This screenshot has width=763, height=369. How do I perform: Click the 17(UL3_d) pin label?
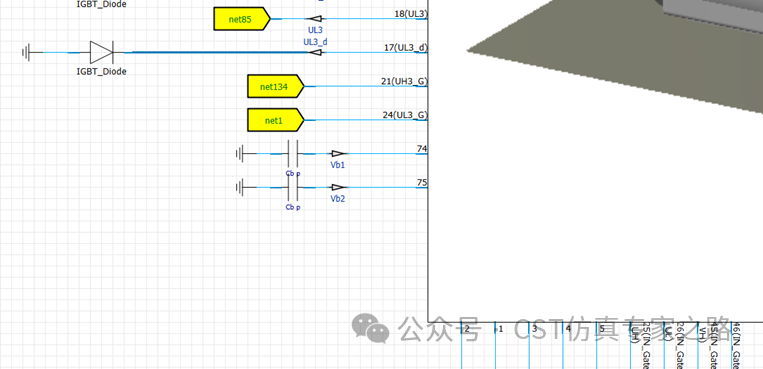point(406,47)
